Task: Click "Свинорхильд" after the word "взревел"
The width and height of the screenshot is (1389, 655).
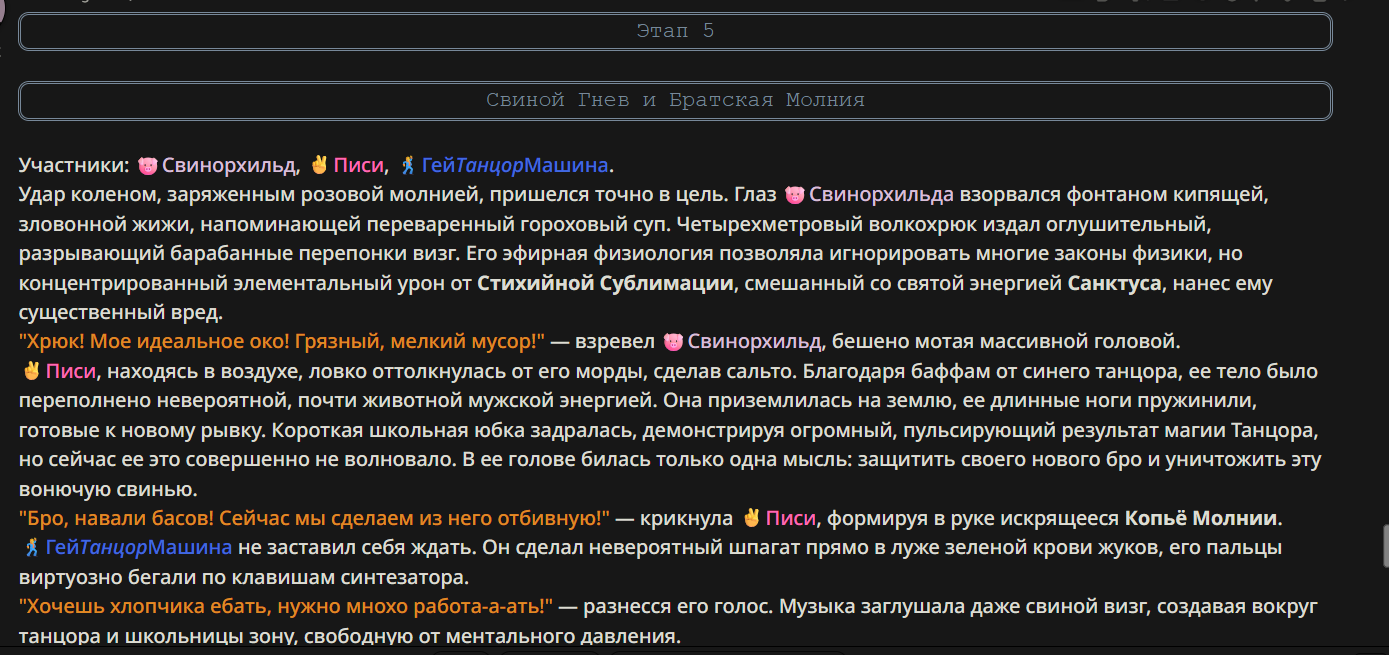Action: (x=755, y=342)
